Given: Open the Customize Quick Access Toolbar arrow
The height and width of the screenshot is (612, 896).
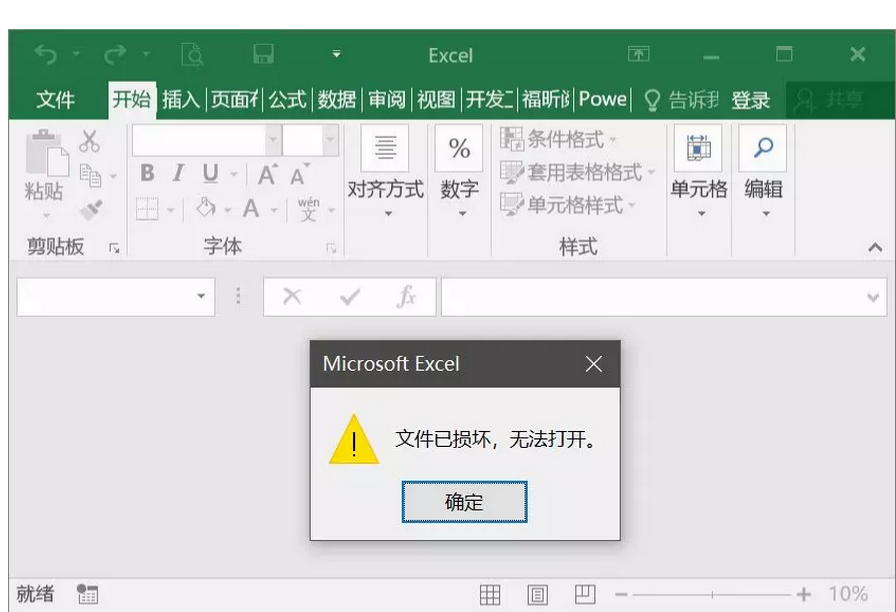Looking at the screenshot, I should [337, 54].
